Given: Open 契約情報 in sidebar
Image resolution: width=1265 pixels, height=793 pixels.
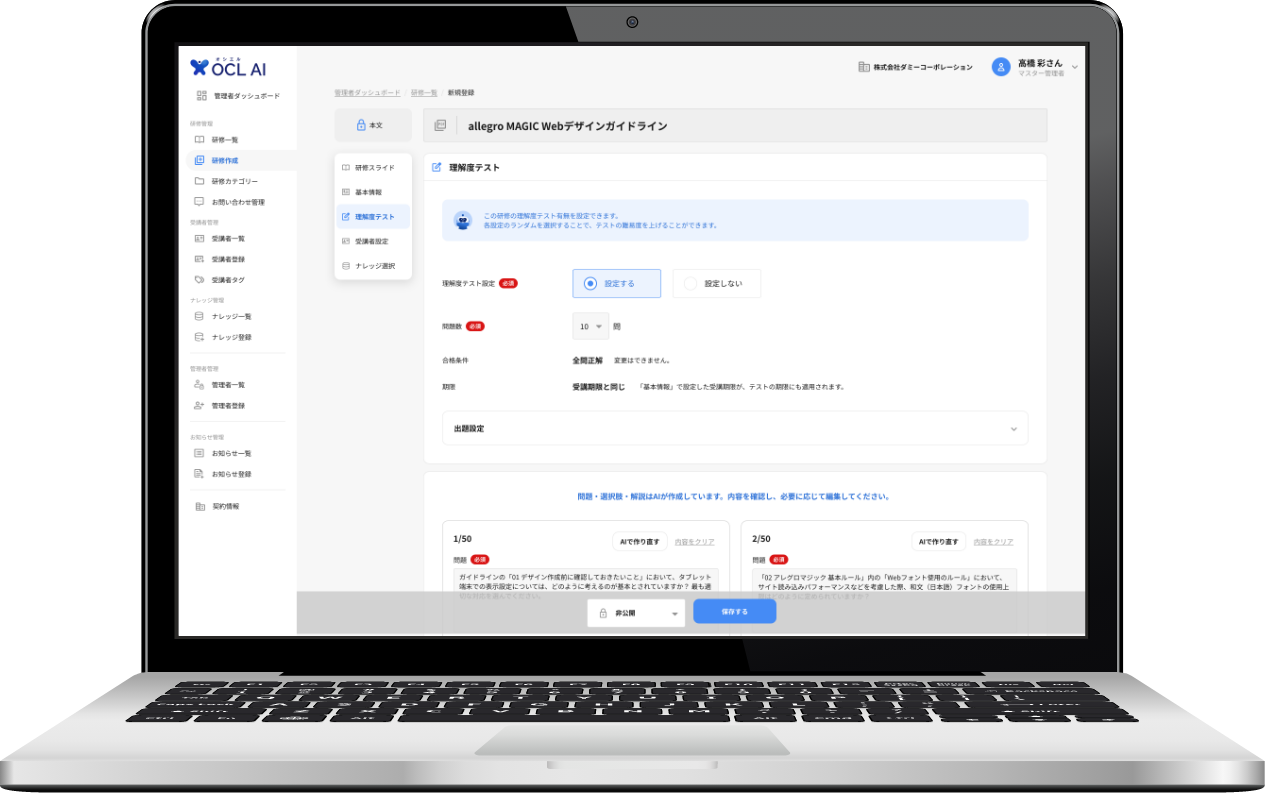Looking at the screenshot, I should [x=225, y=507].
